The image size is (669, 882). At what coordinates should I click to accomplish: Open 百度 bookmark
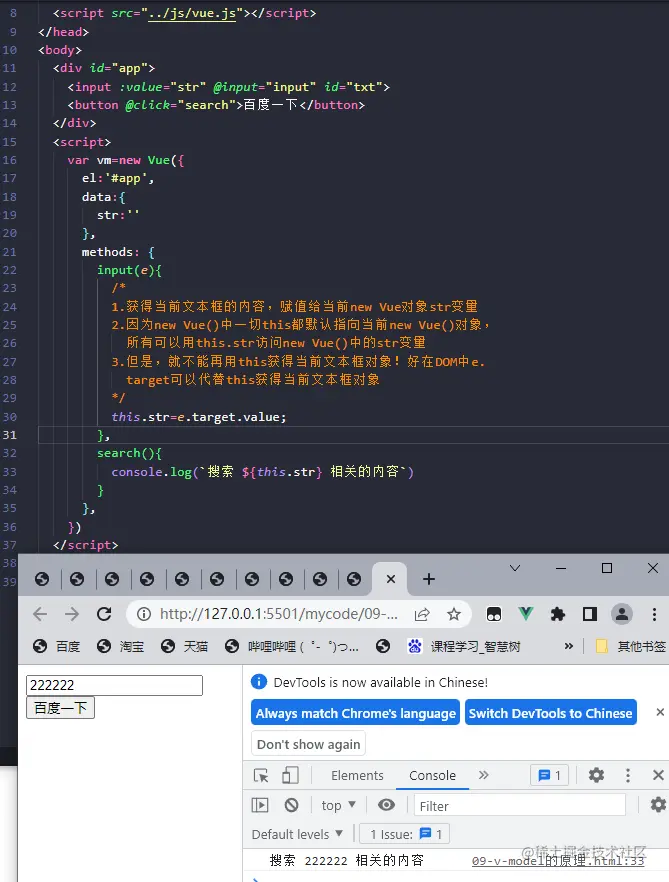point(56,646)
